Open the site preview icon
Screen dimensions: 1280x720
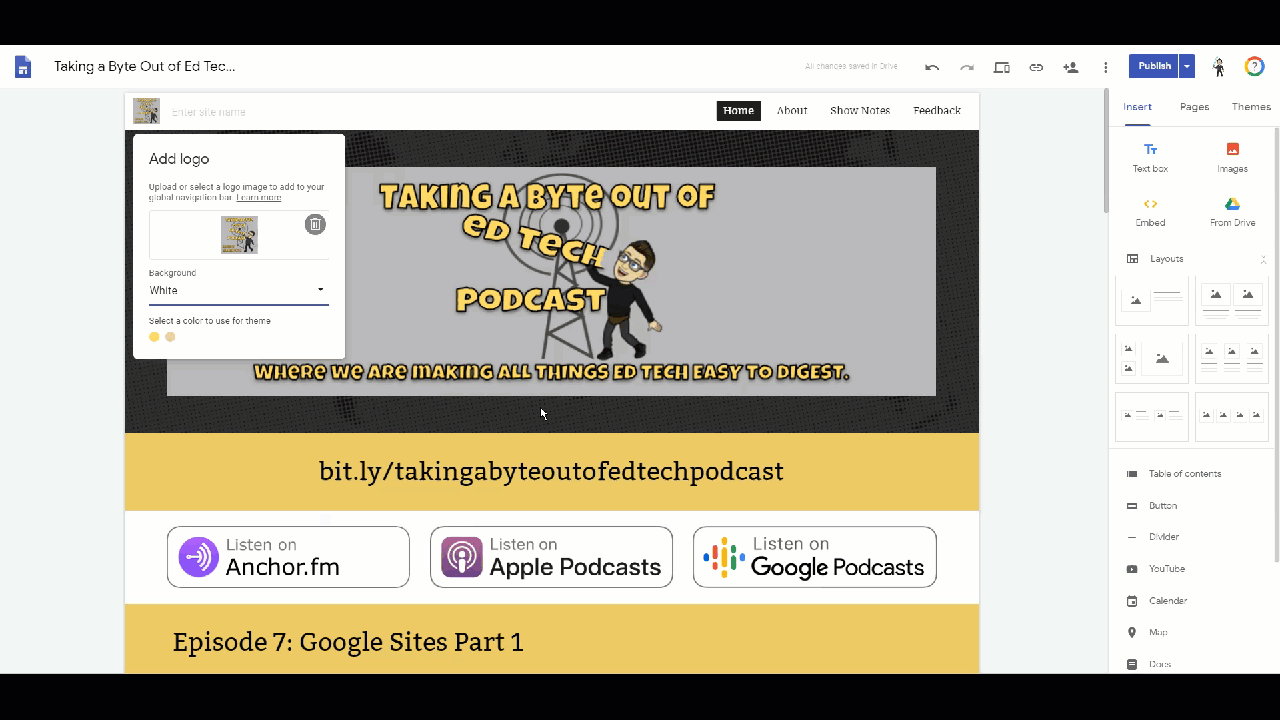tap(1001, 67)
